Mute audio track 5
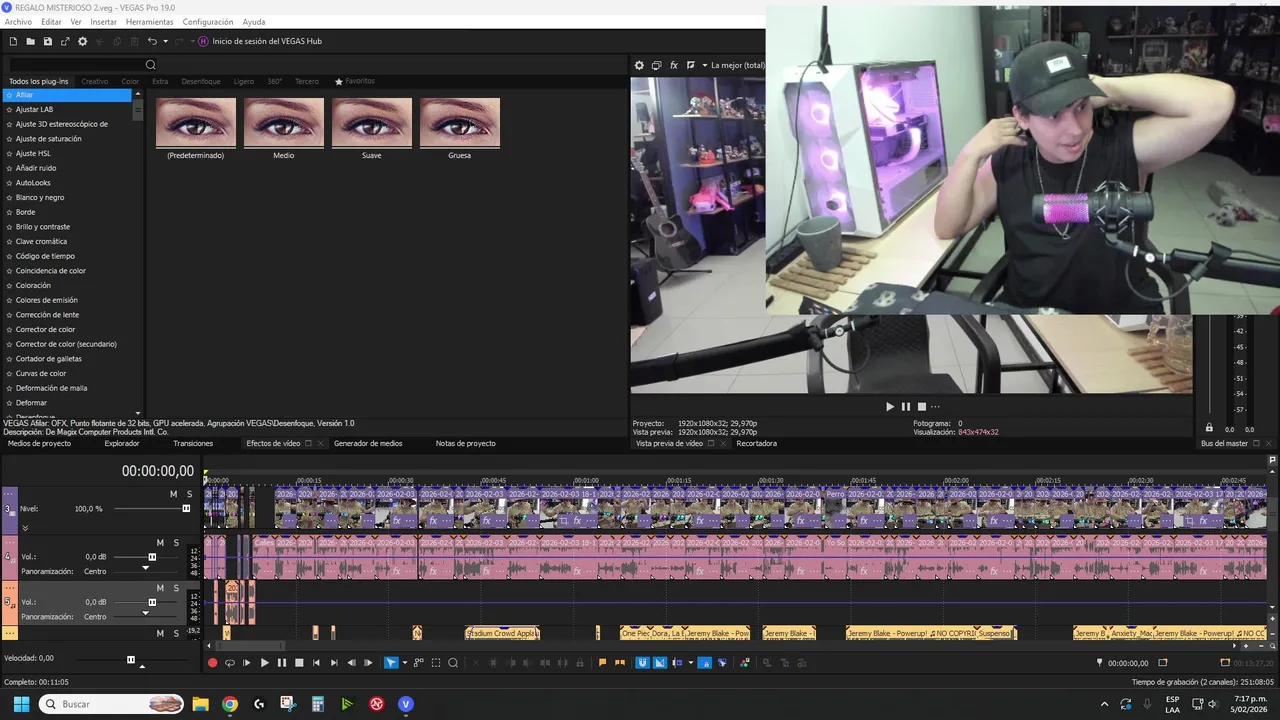This screenshot has height=720, width=1280. click(x=160, y=588)
